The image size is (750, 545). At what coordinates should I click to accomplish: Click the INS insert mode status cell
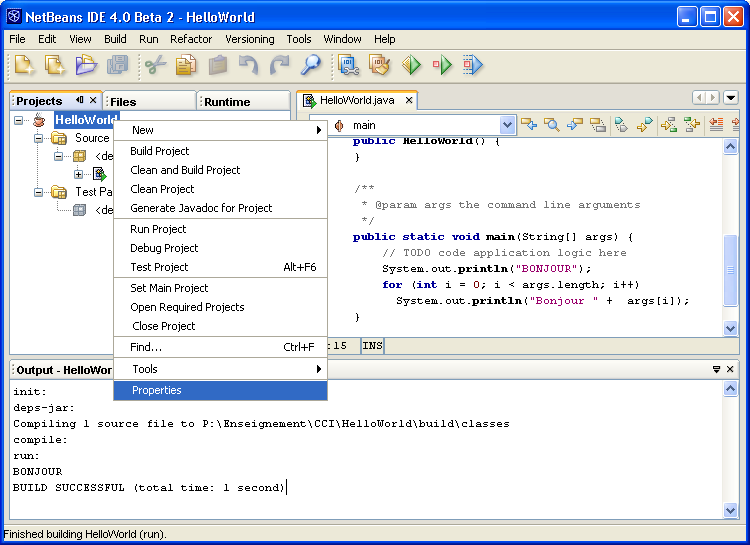coord(372,345)
